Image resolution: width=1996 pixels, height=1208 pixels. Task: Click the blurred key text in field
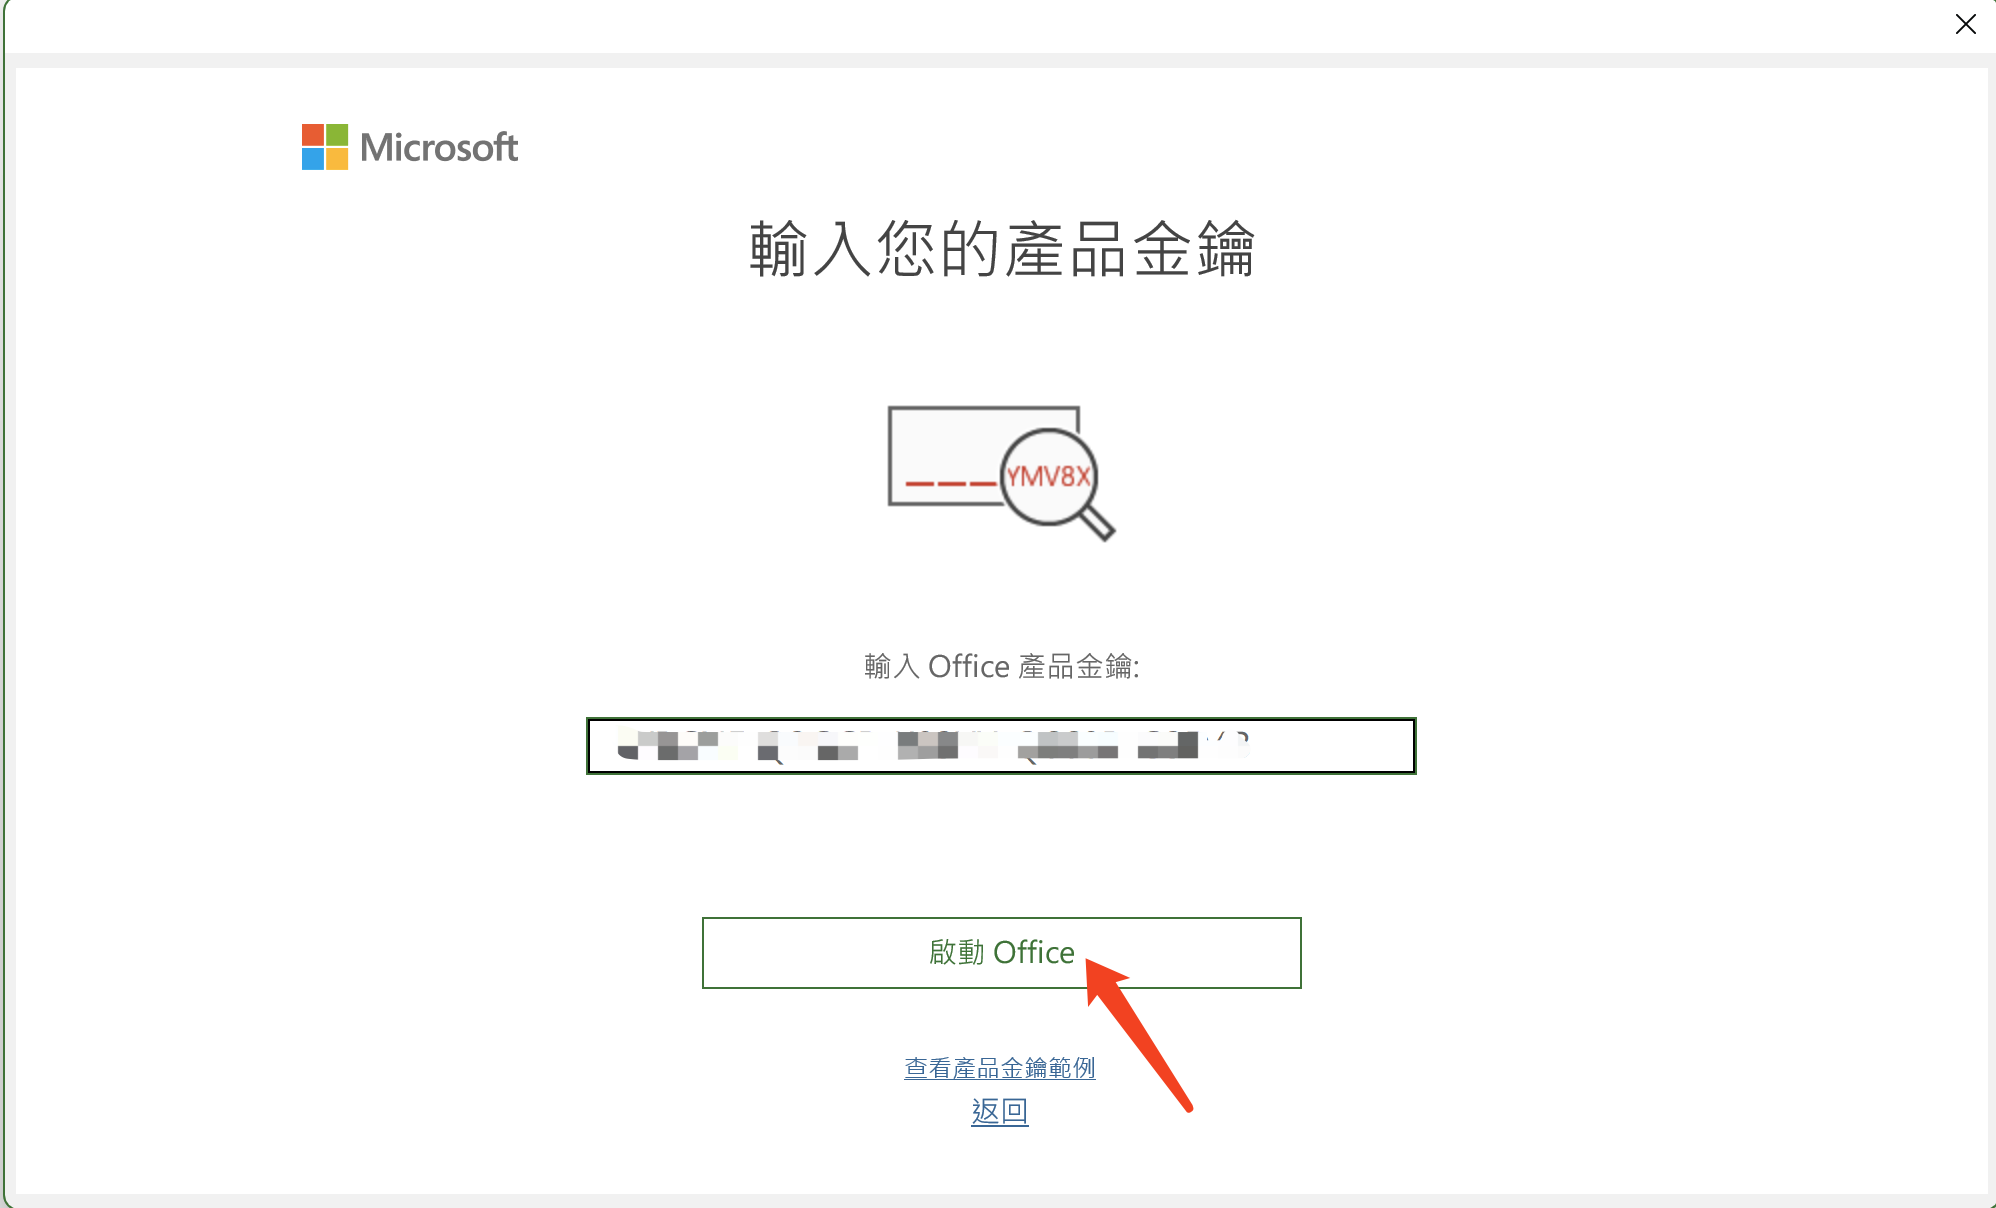tap(932, 746)
